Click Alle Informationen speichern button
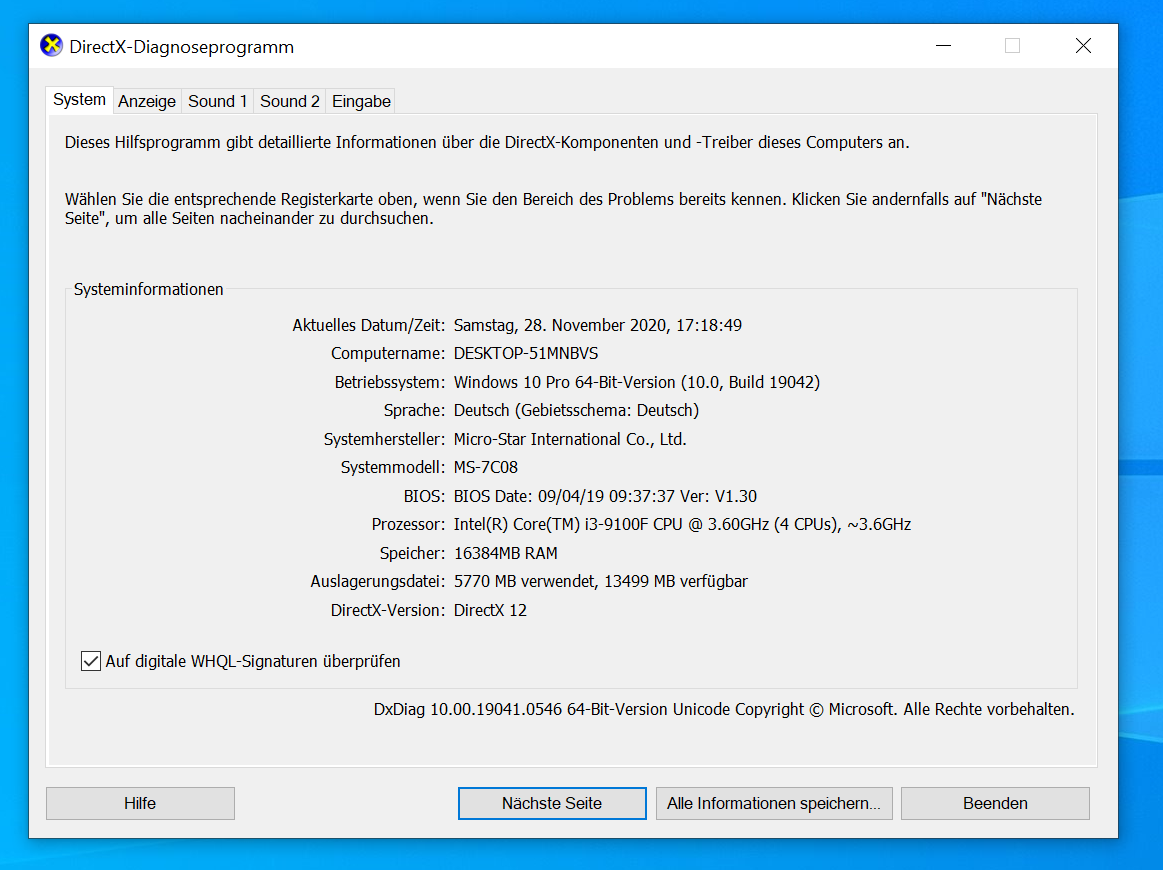Viewport: 1163px width, 870px height. coord(774,803)
